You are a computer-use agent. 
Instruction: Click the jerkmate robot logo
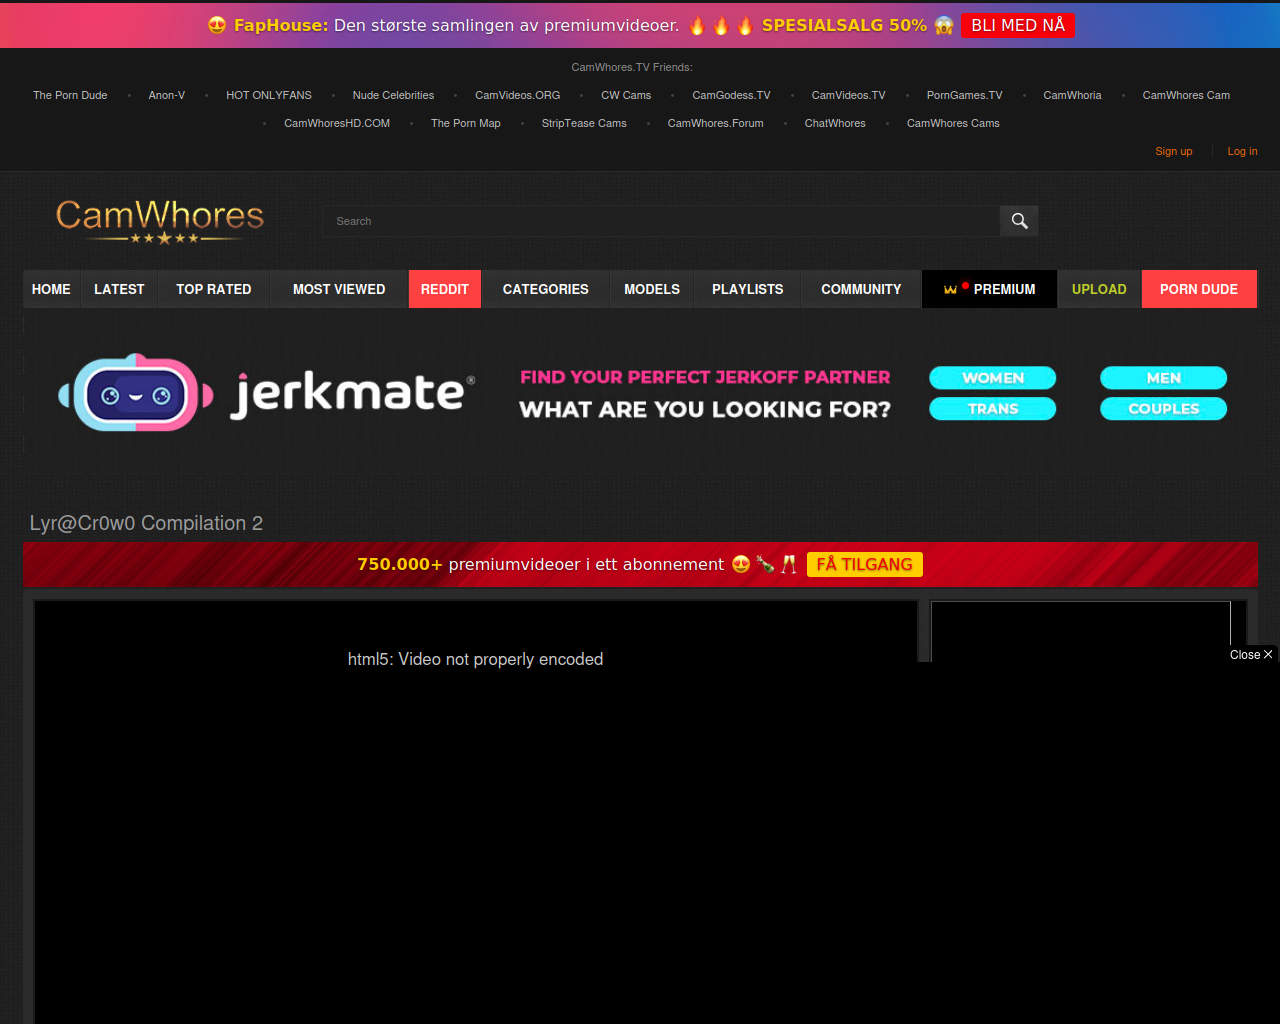[x=136, y=393]
